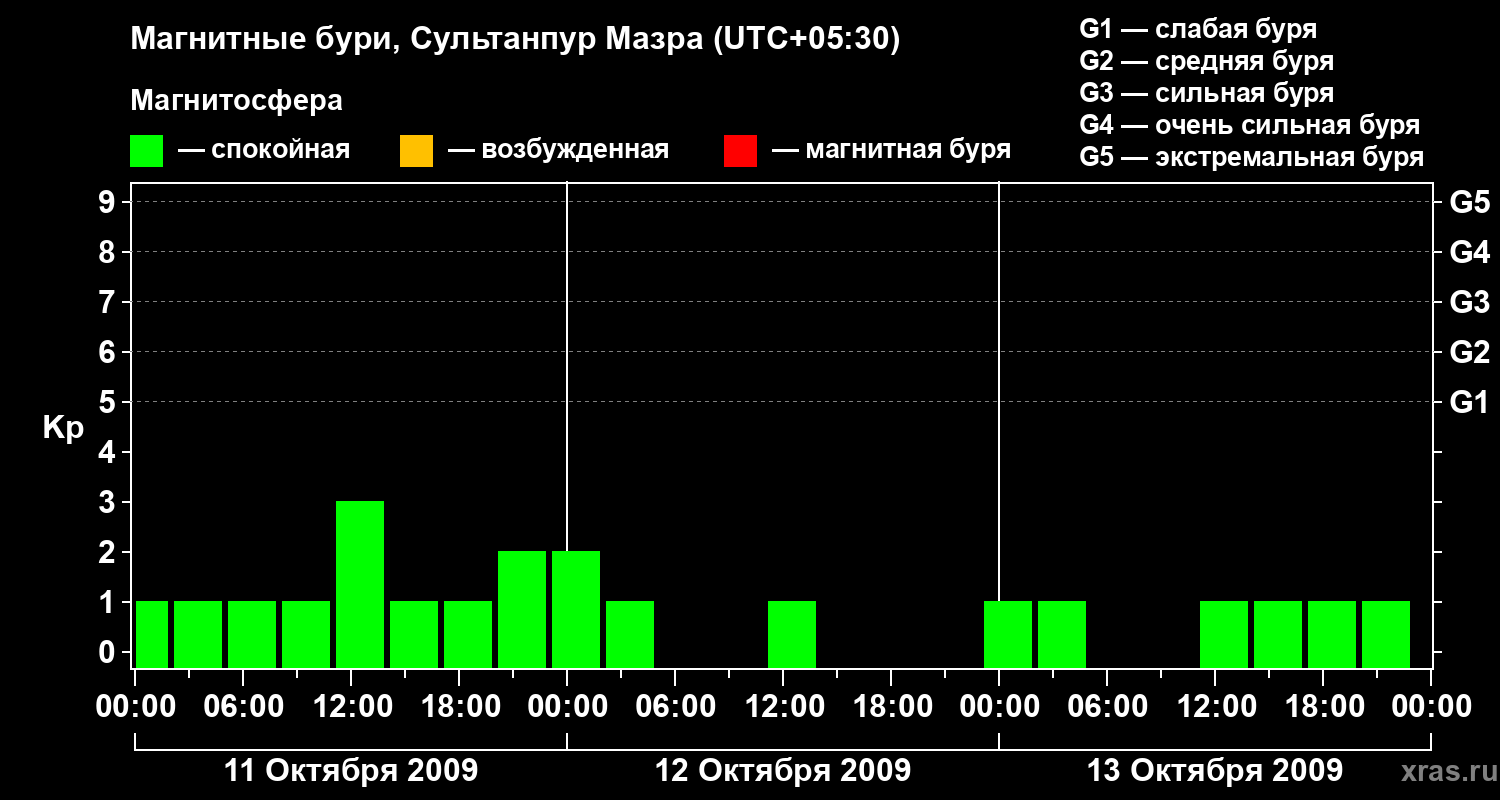
Task: Click the "G4" tick label on the right axis
Action: [x=1469, y=252]
